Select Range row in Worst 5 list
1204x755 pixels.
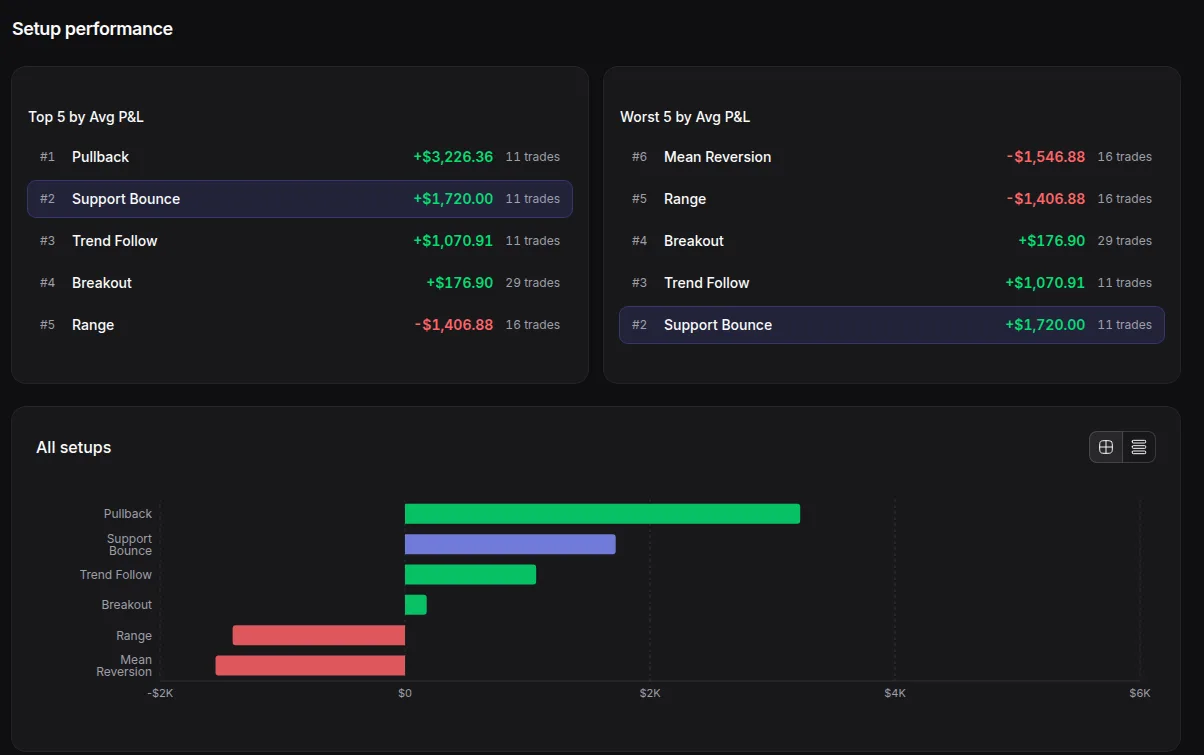[892, 199]
